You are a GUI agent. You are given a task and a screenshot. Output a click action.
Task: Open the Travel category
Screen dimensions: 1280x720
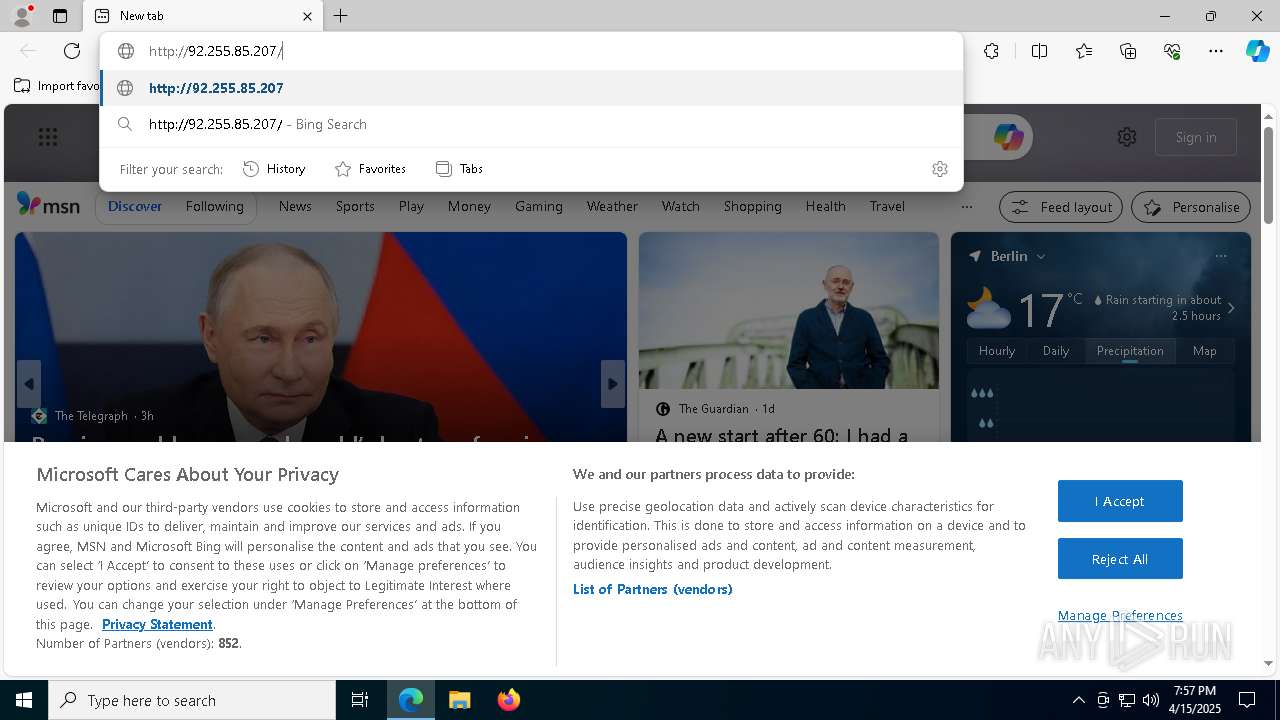click(887, 206)
